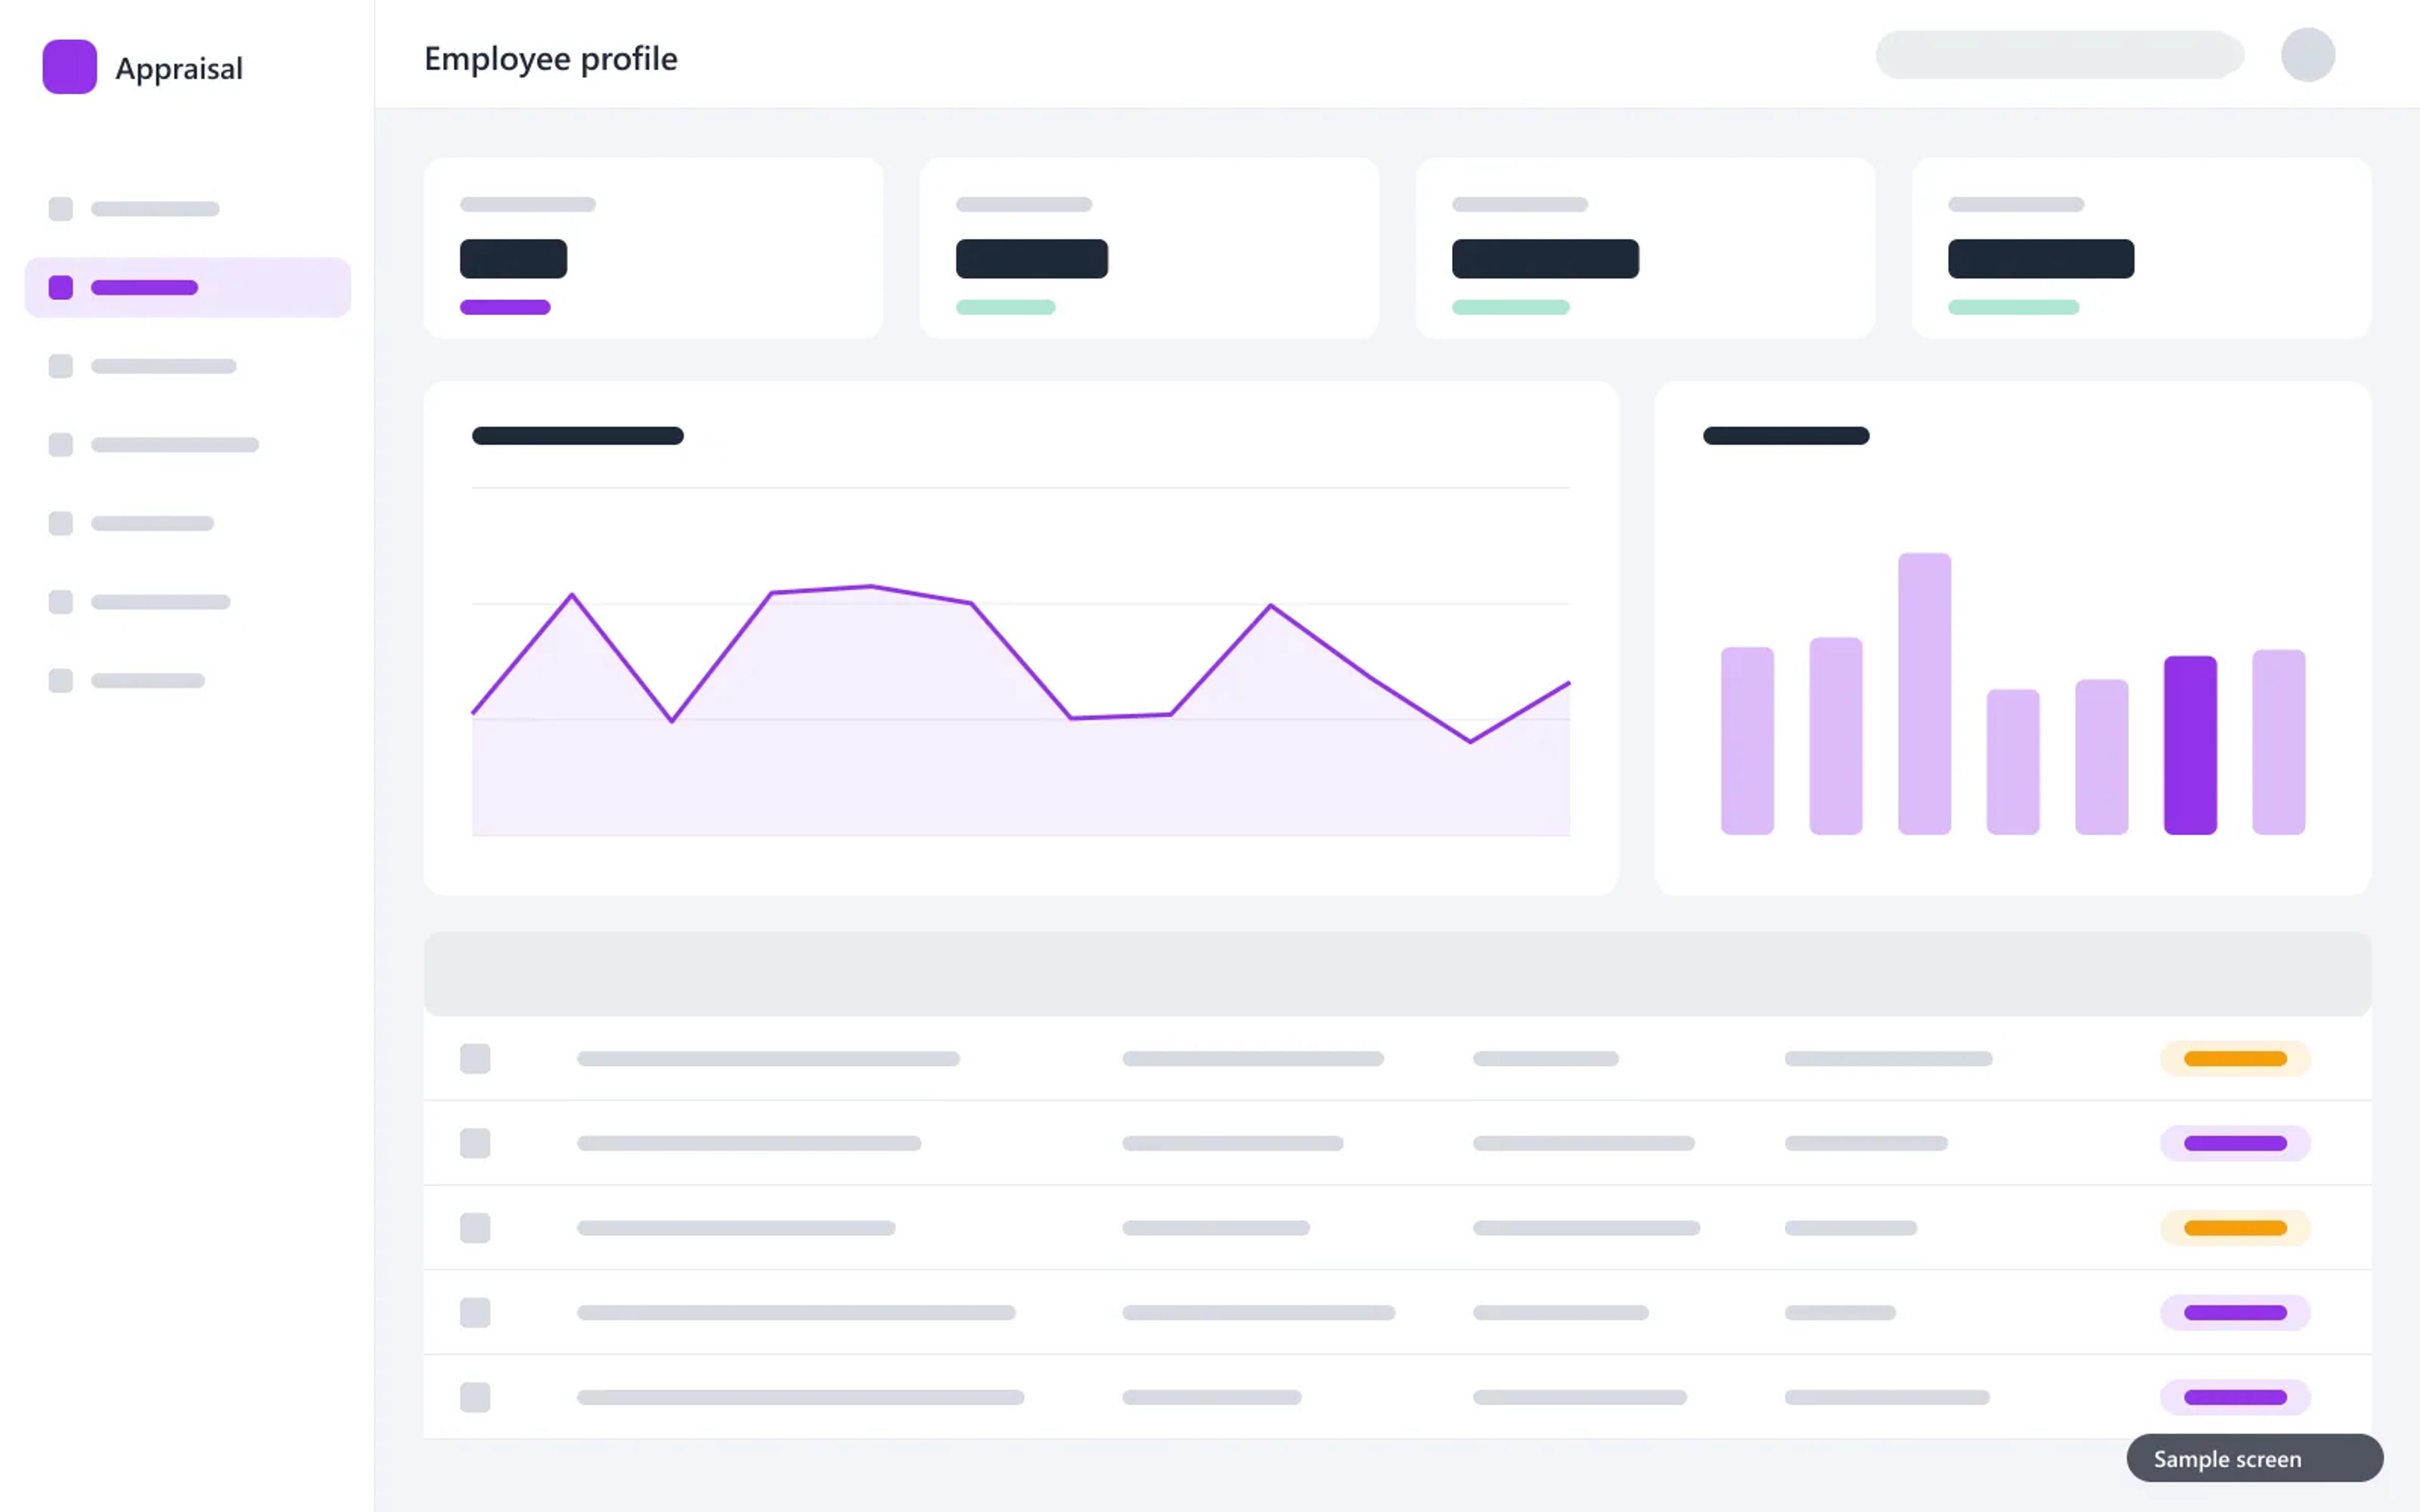Viewport: 2420px width, 1512px height.
Task: Open the fourth sidebar menu item label
Action: click(175, 445)
